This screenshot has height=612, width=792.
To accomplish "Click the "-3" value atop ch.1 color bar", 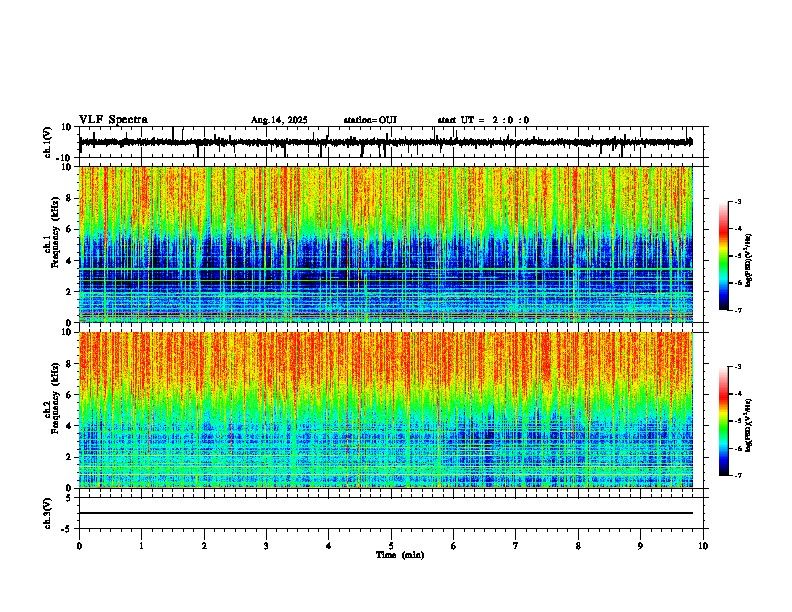I will (x=737, y=201).
